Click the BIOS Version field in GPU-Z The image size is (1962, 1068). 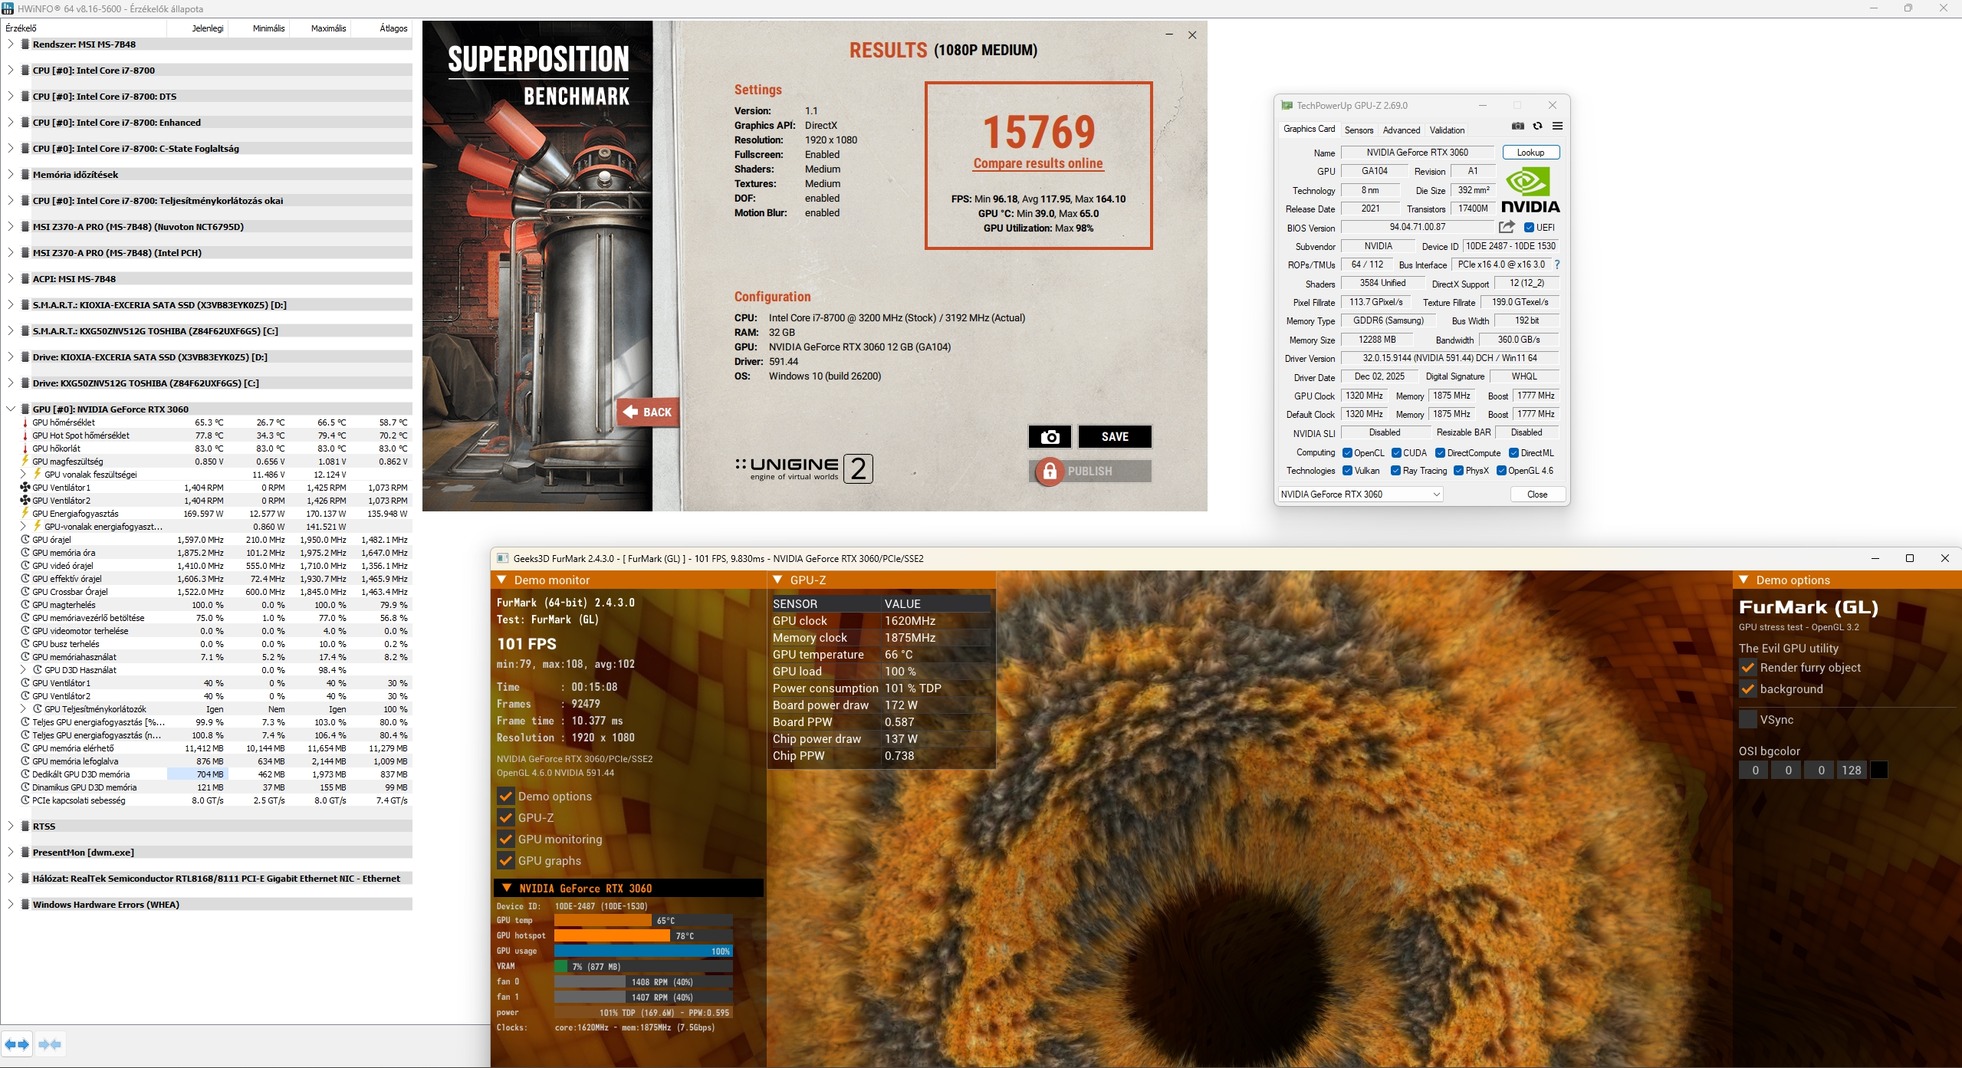[1417, 228]
